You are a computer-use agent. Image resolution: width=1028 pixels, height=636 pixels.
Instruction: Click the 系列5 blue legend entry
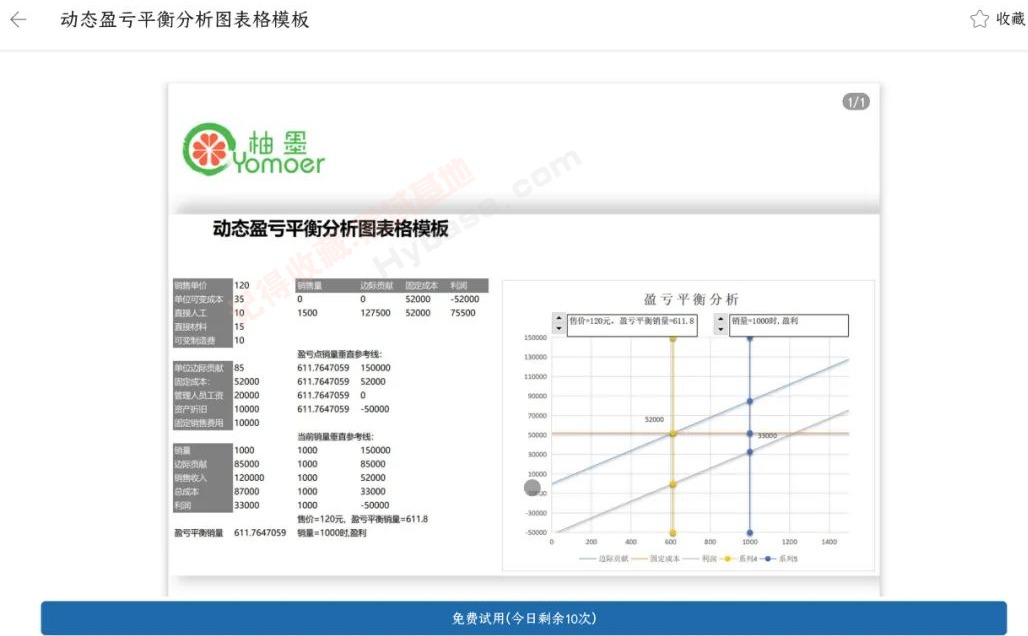[780, 559]
